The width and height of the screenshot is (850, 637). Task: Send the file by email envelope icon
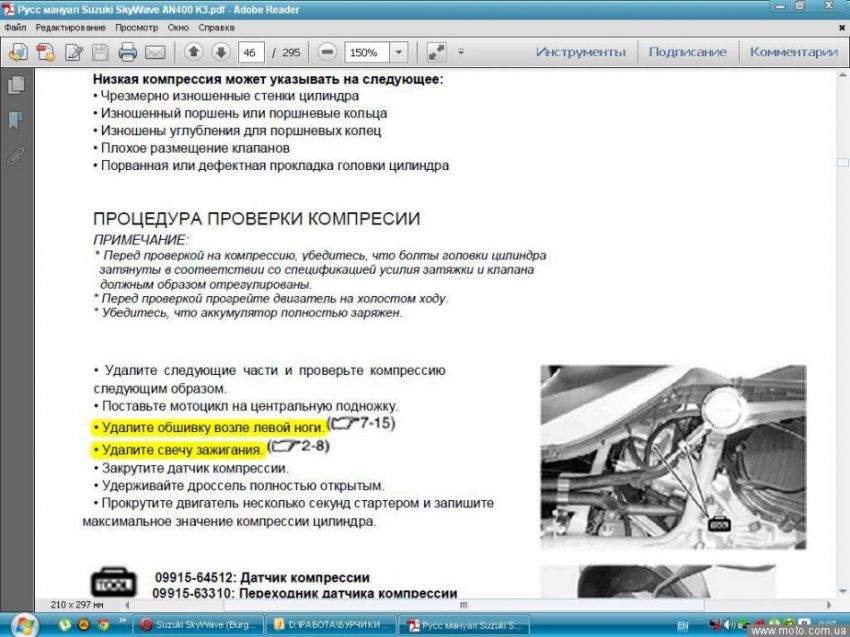coord(155,53)
